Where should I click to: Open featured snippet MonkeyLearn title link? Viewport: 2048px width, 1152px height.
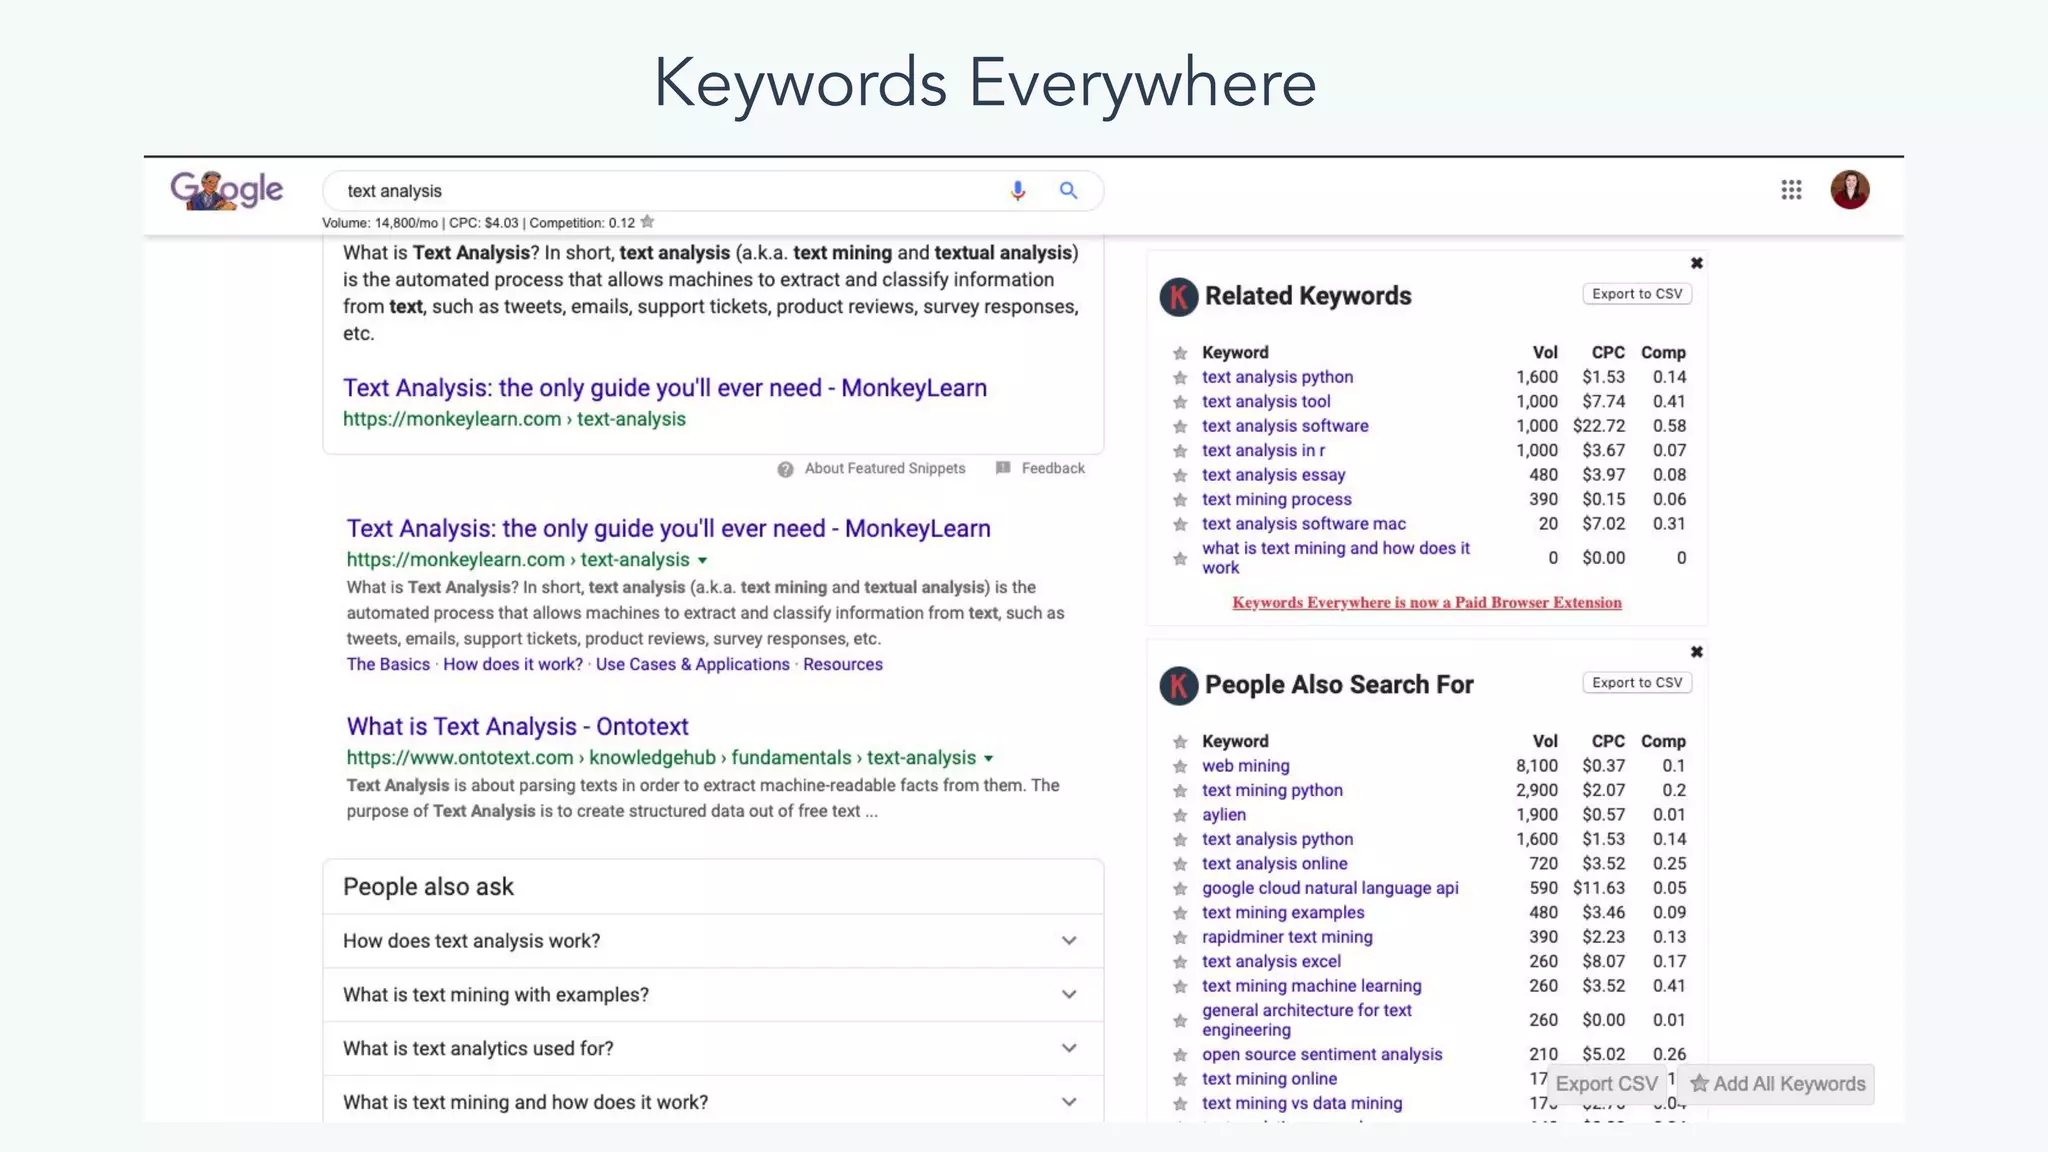click(665, 388)
